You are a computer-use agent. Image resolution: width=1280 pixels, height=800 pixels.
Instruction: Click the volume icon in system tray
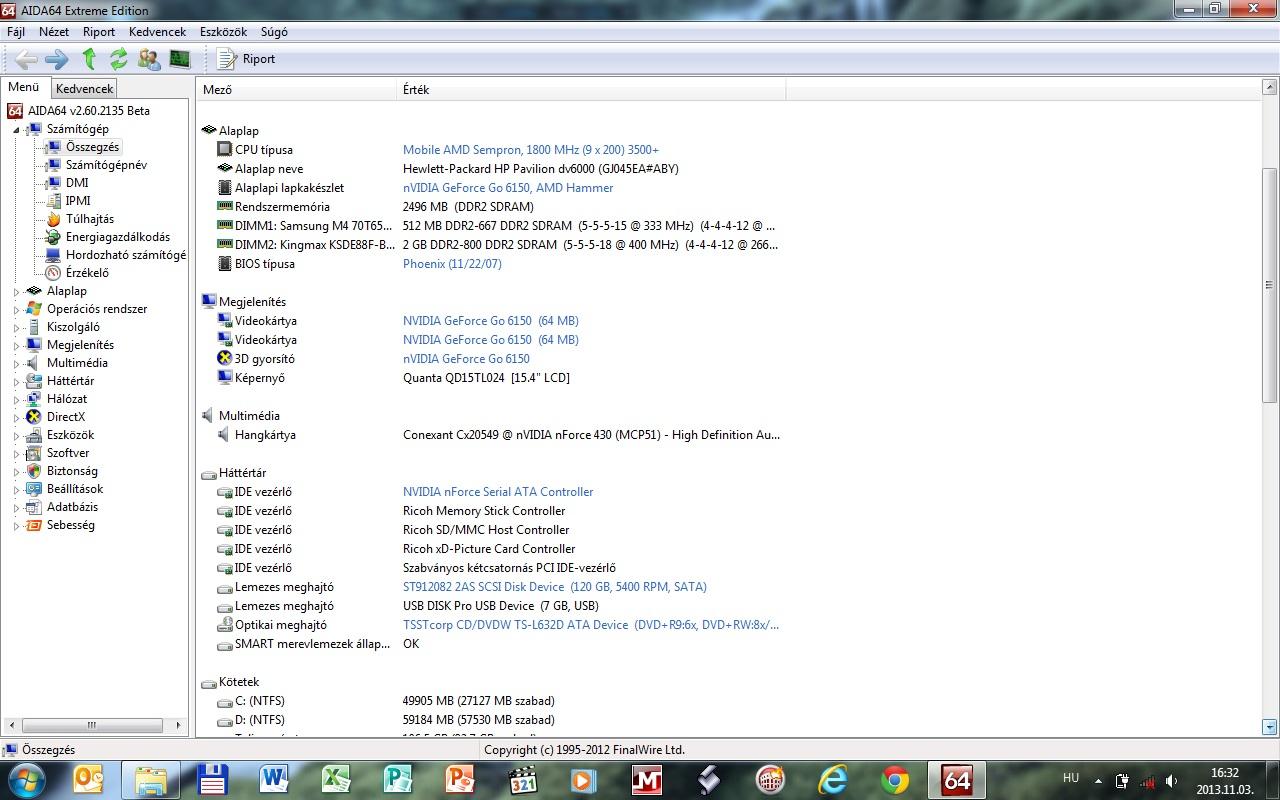pos(1171,781)
